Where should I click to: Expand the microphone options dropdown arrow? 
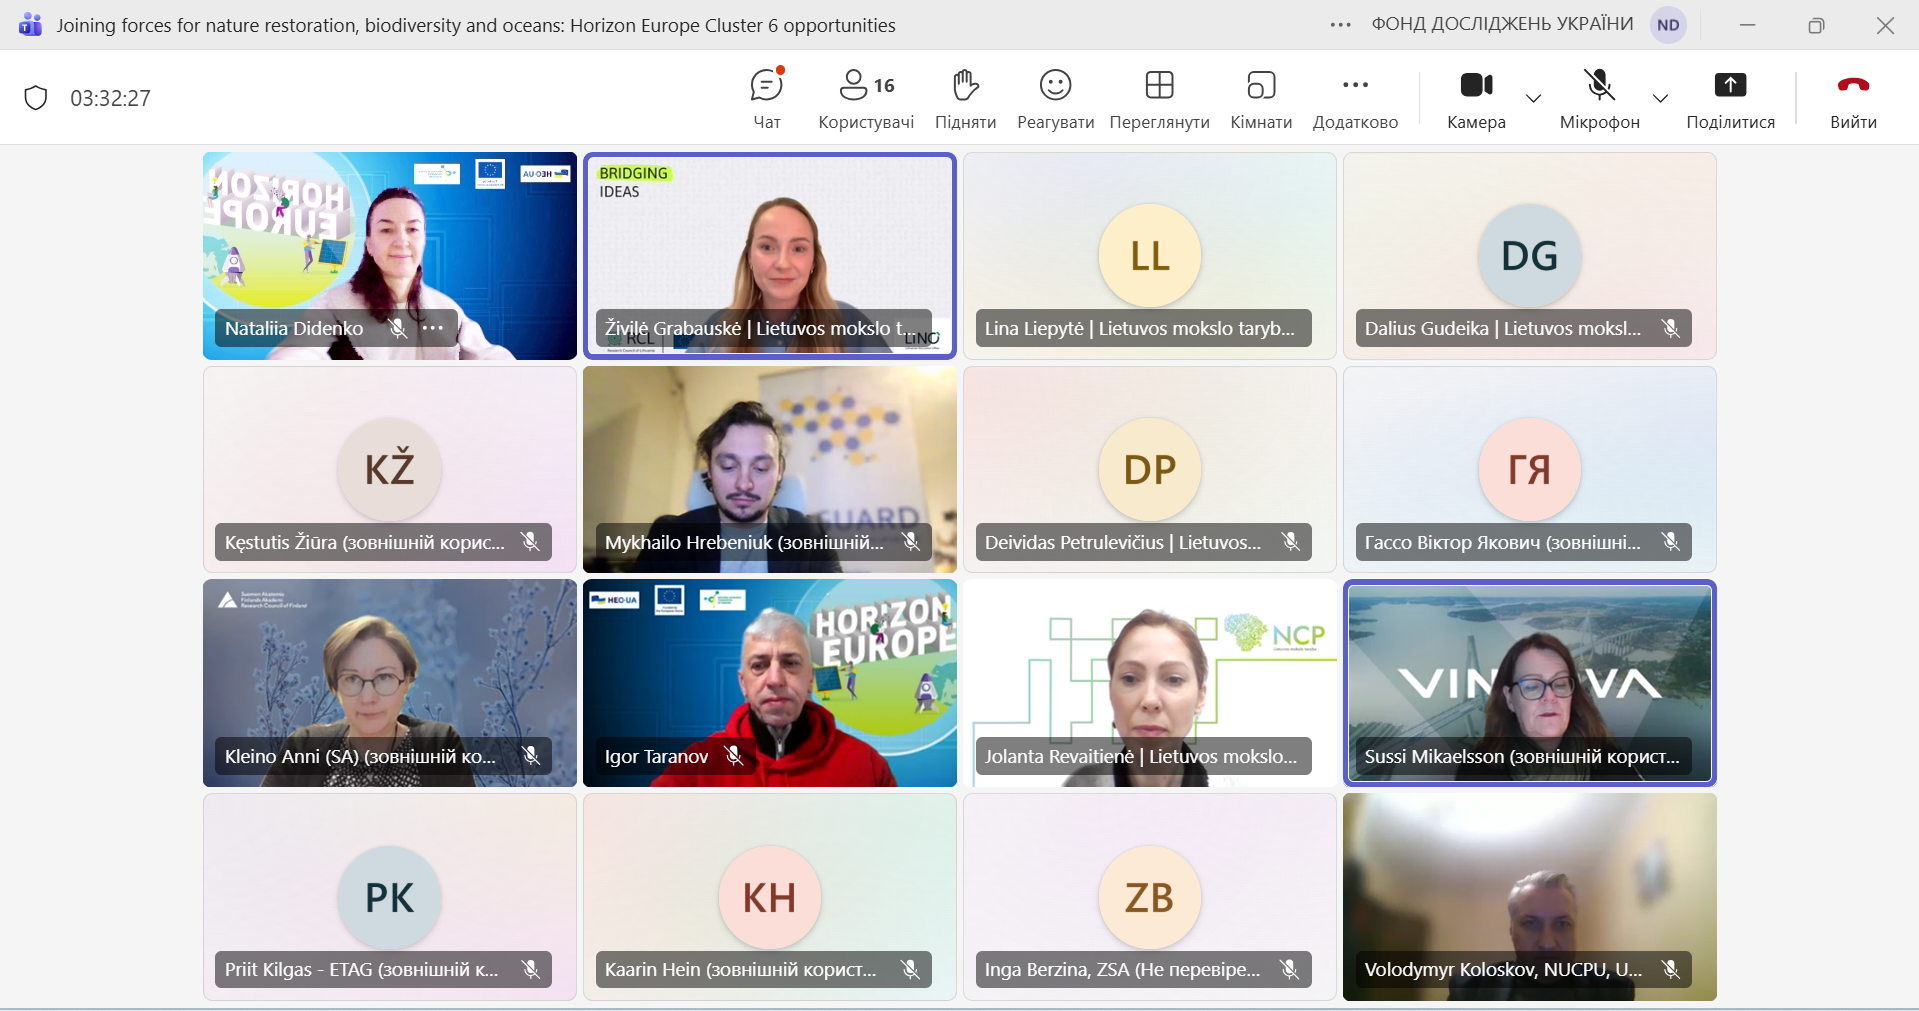[1660, 98]
